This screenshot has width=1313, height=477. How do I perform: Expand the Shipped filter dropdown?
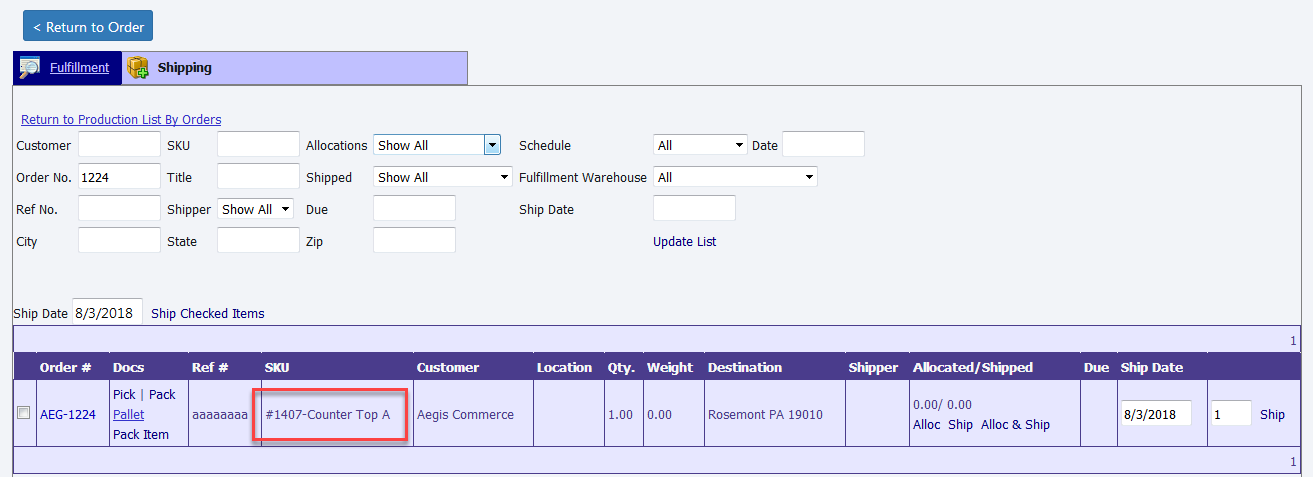tap(442, 177)
